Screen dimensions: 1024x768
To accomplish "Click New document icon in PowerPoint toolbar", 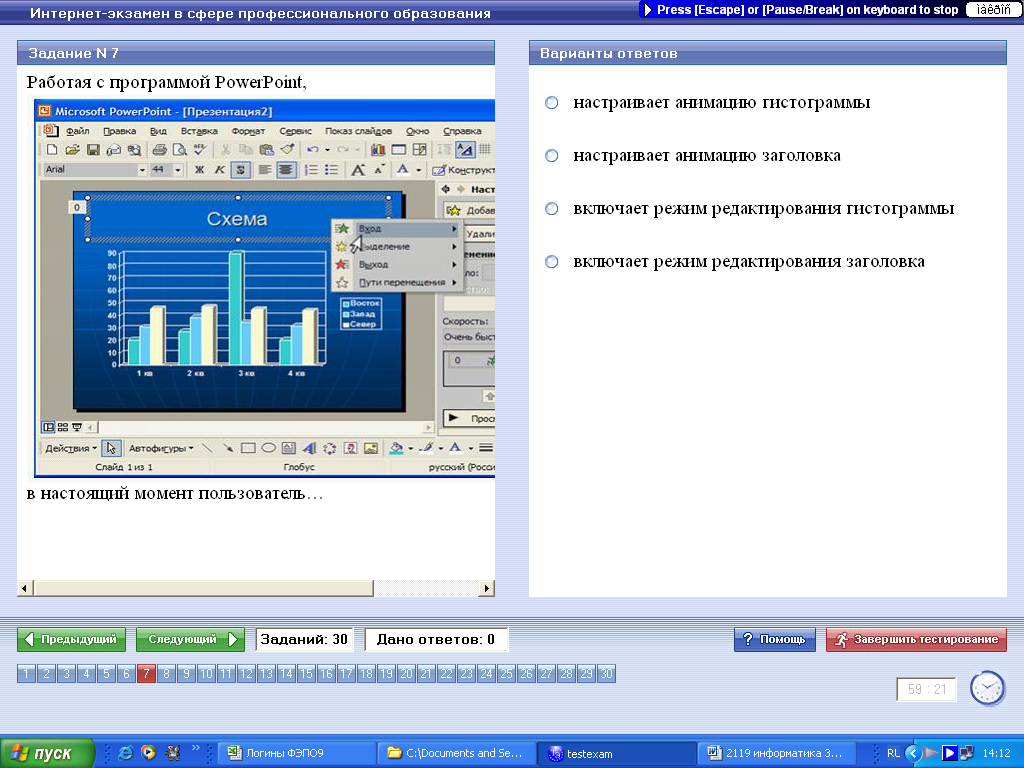I will click(x=52, y=150).
